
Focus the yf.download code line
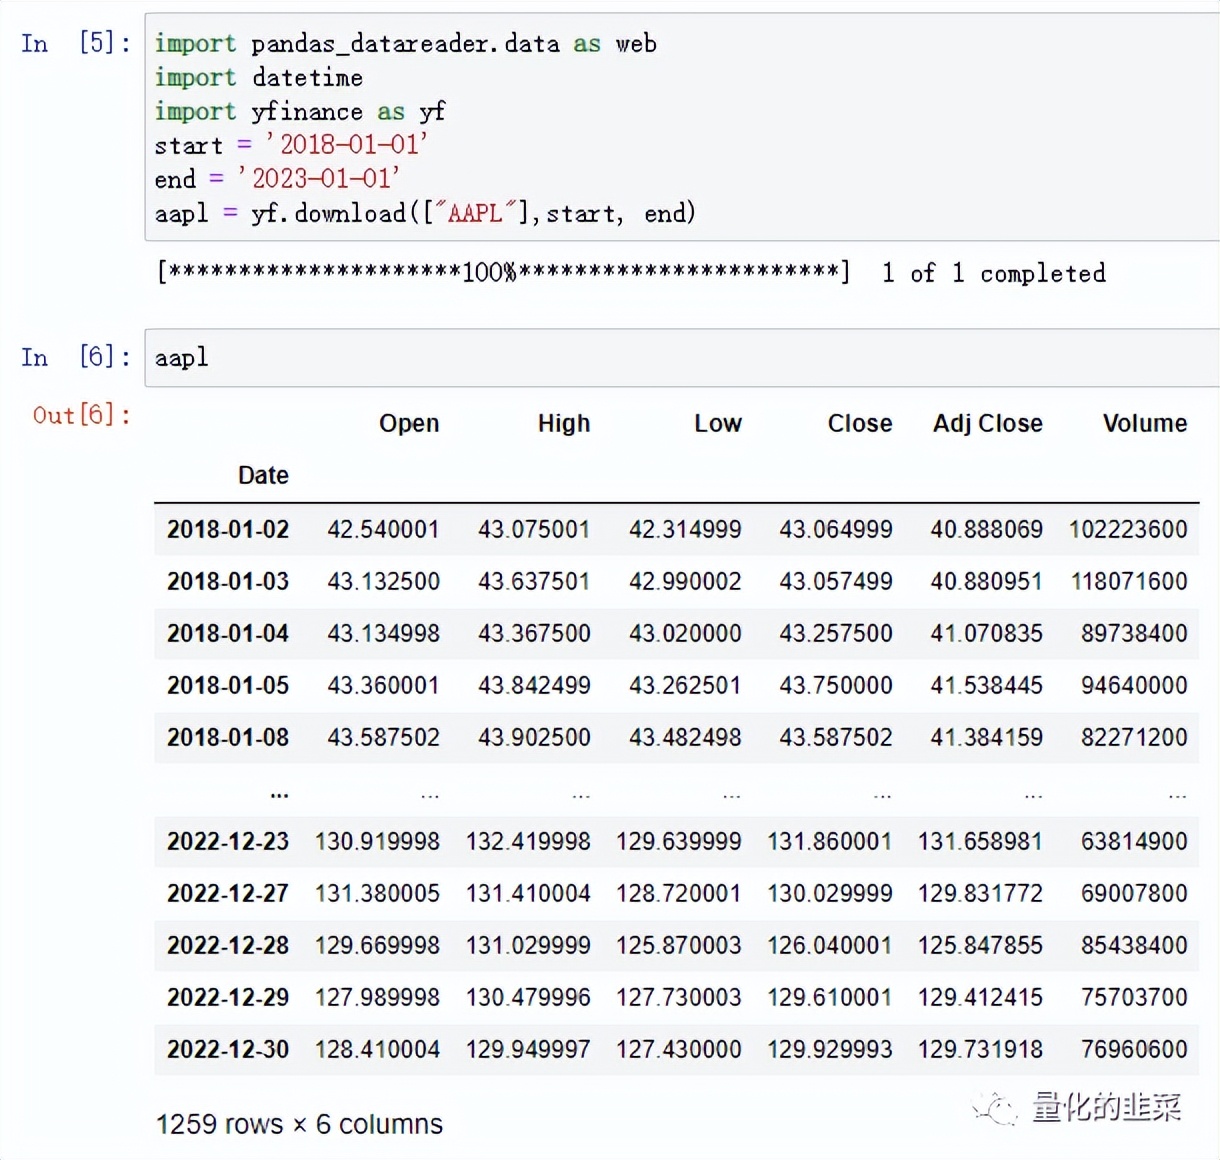pyautogui.click(x=425, y=213)
